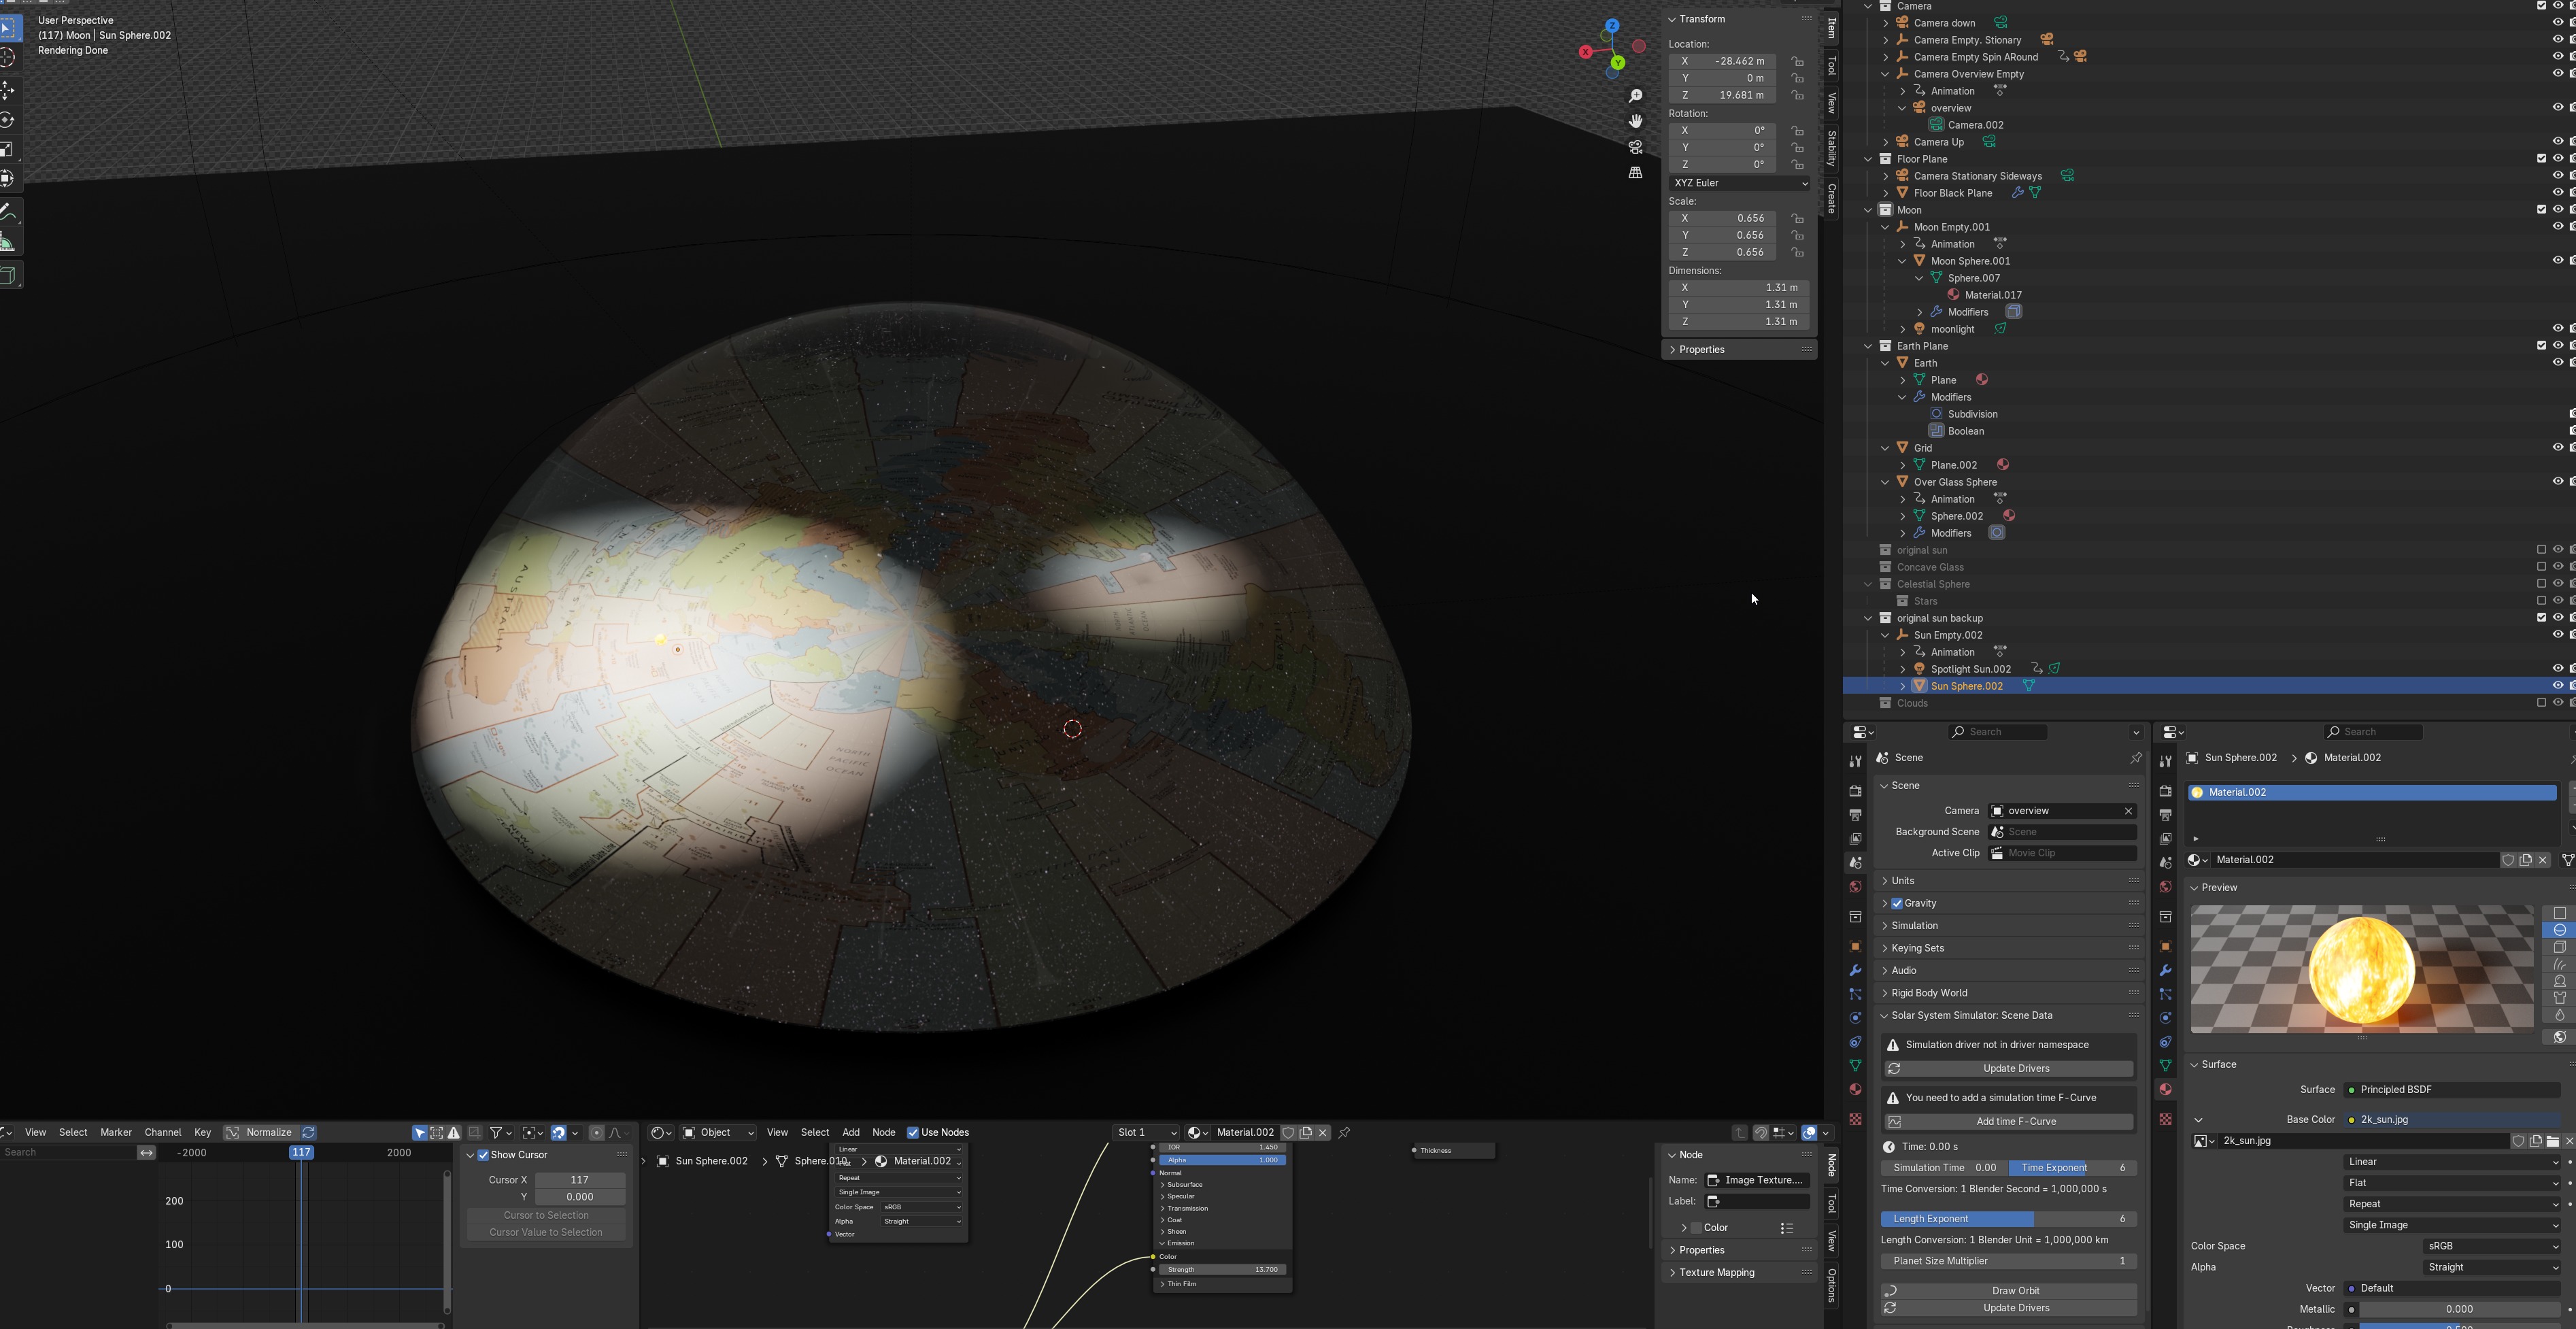Viewport: 2576px width, 1329px height.
Task: Switch perspective/orthographic grid icon
Action: tap(1635, 173)
